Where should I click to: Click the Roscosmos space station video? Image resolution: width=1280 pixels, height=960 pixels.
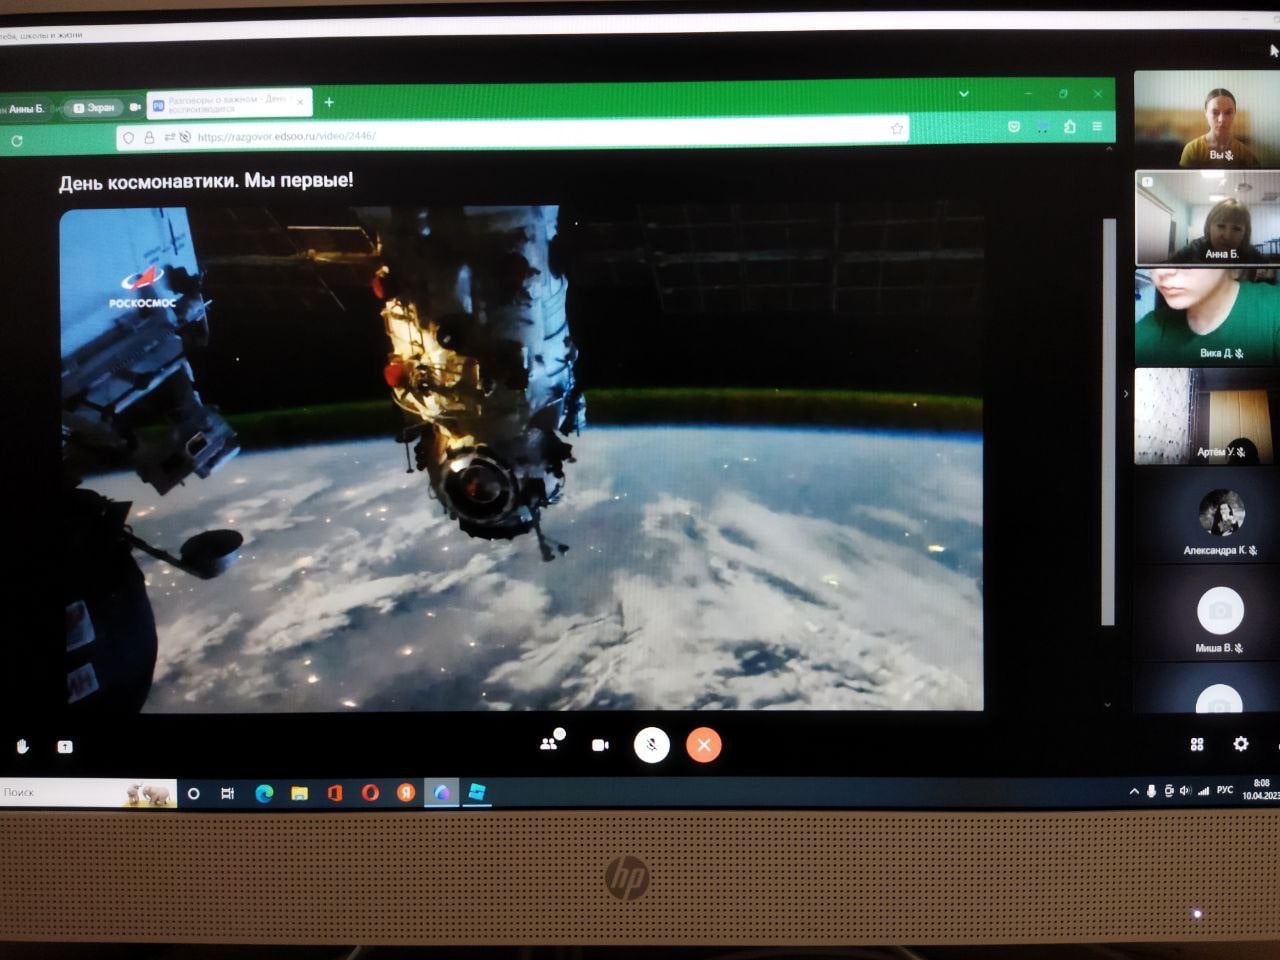pyautogui.click(x=522, y=458)
